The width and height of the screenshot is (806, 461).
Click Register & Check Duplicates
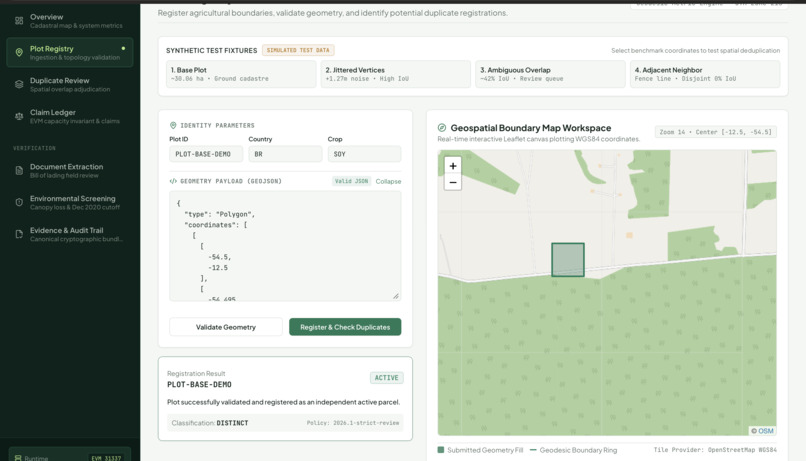[345, 327]
